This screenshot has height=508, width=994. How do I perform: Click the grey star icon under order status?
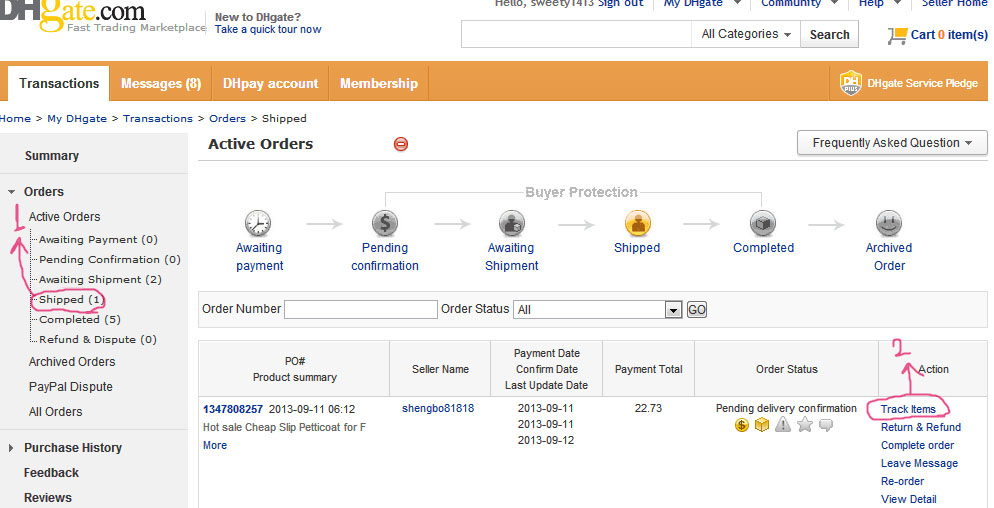coord(805,426)
